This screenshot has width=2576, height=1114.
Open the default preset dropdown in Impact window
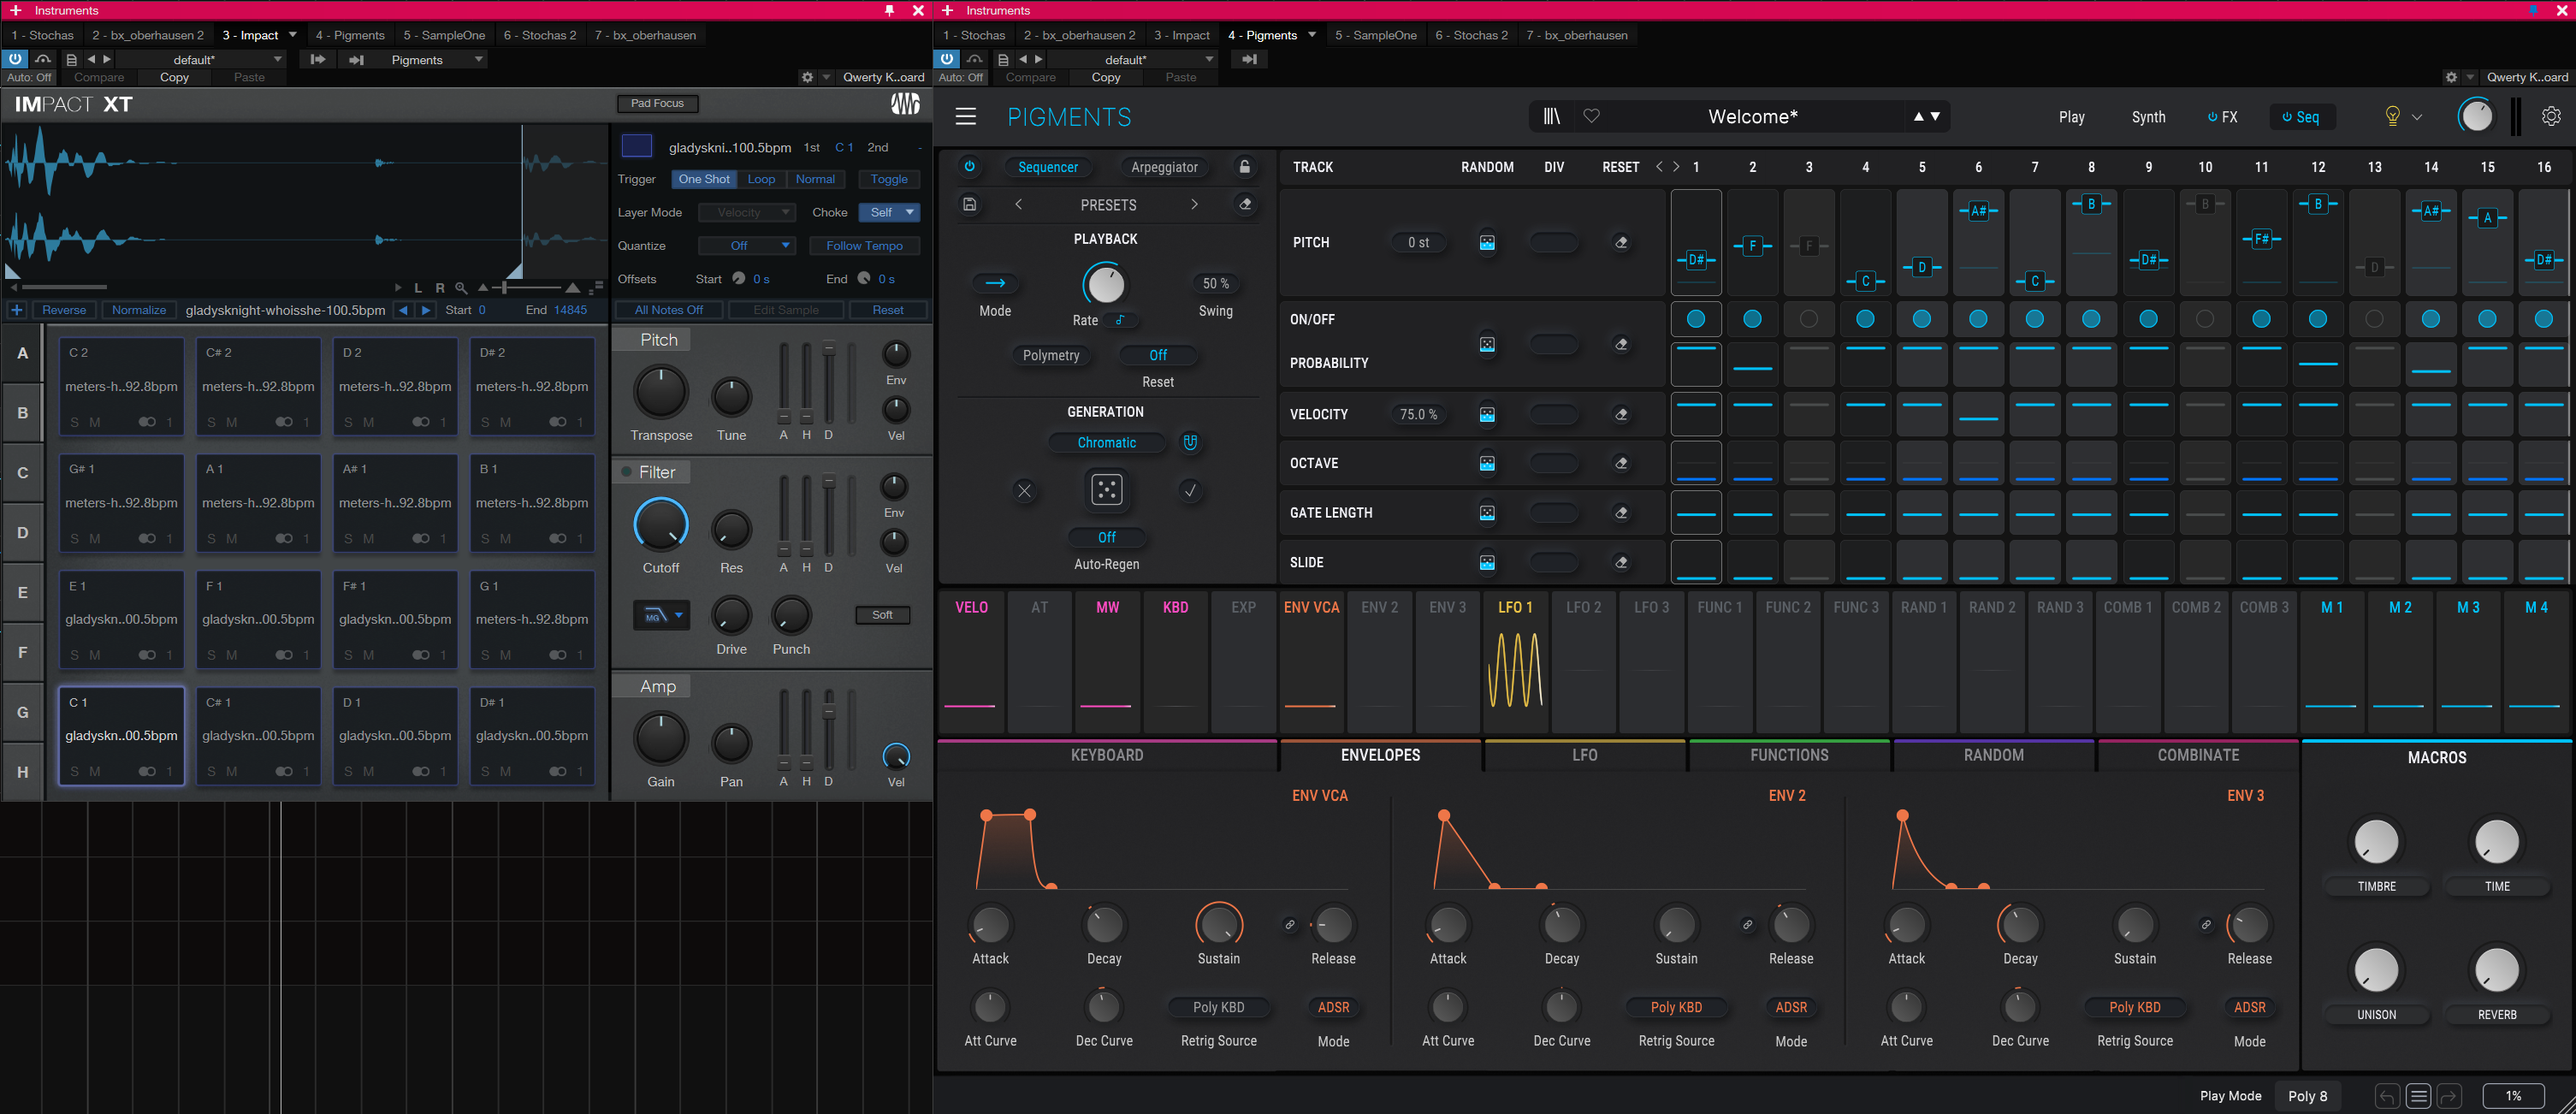200,59
